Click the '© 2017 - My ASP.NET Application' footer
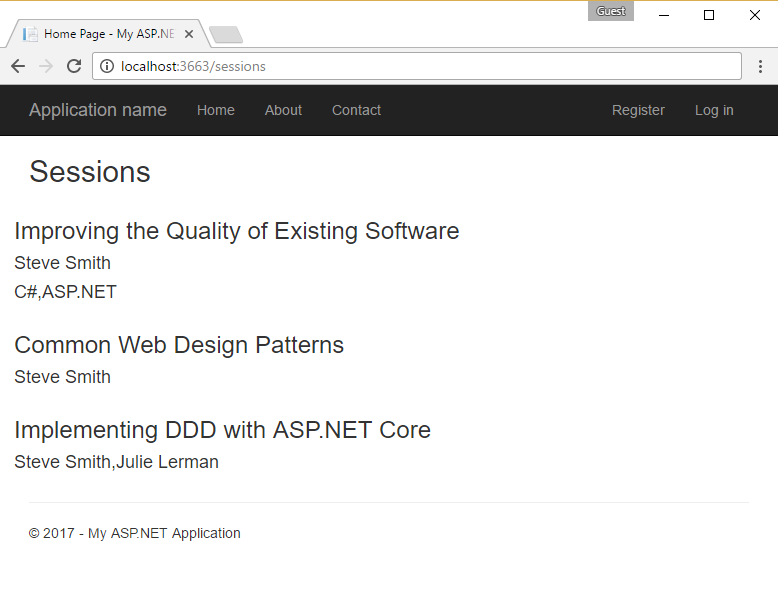 (134, 533)
